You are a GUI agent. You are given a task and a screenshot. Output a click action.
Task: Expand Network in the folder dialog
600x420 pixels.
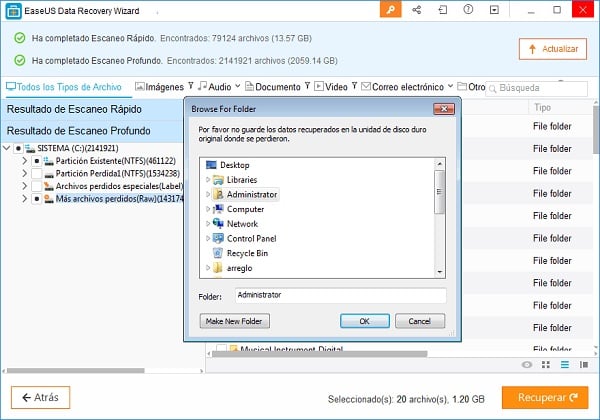point(208,223)
